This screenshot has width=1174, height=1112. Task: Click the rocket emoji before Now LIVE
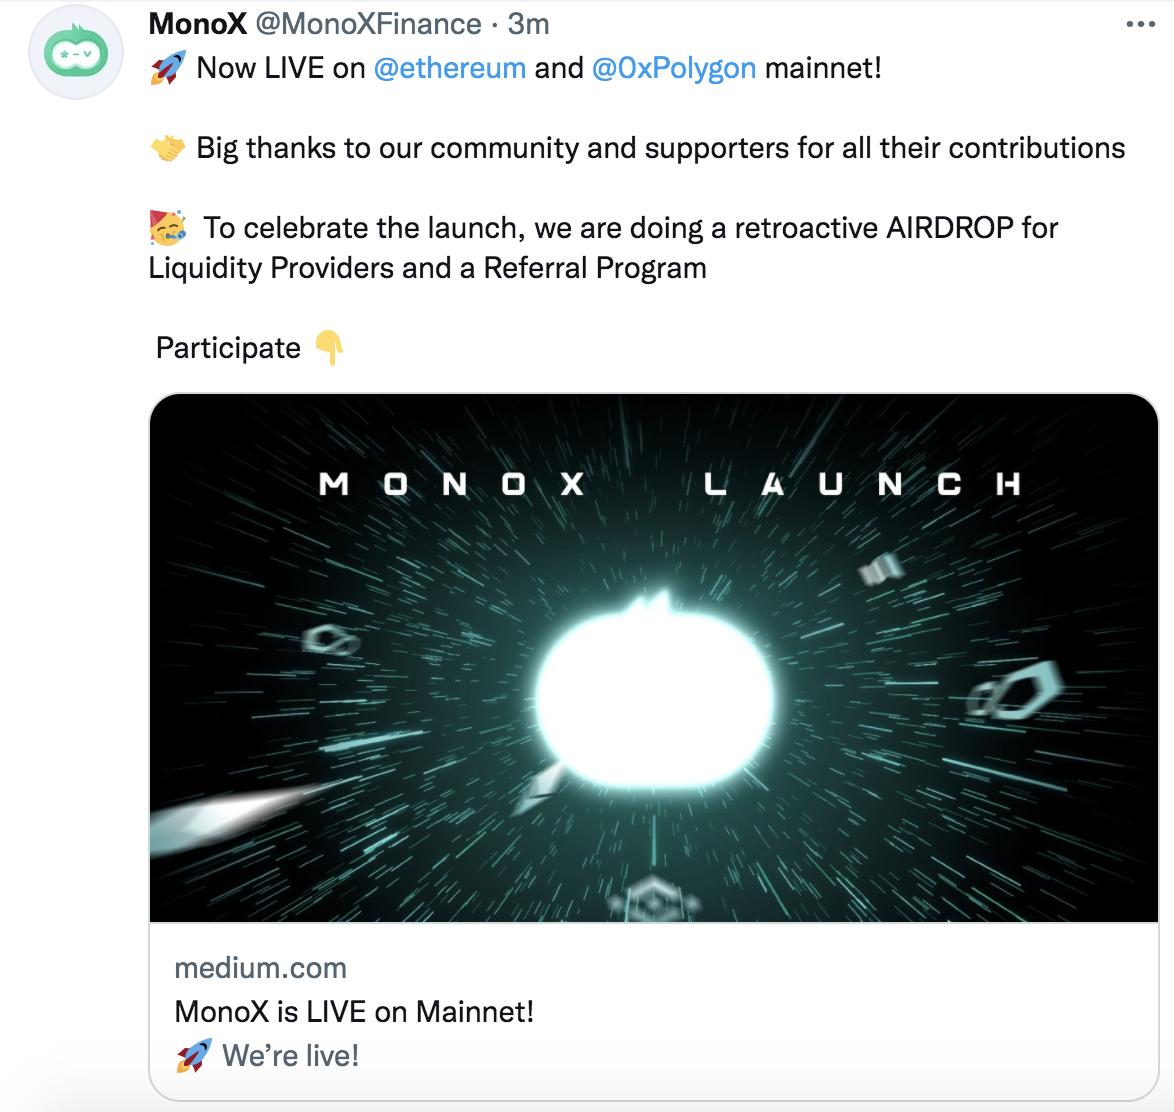pyautogui.click(x=168, y=68)
